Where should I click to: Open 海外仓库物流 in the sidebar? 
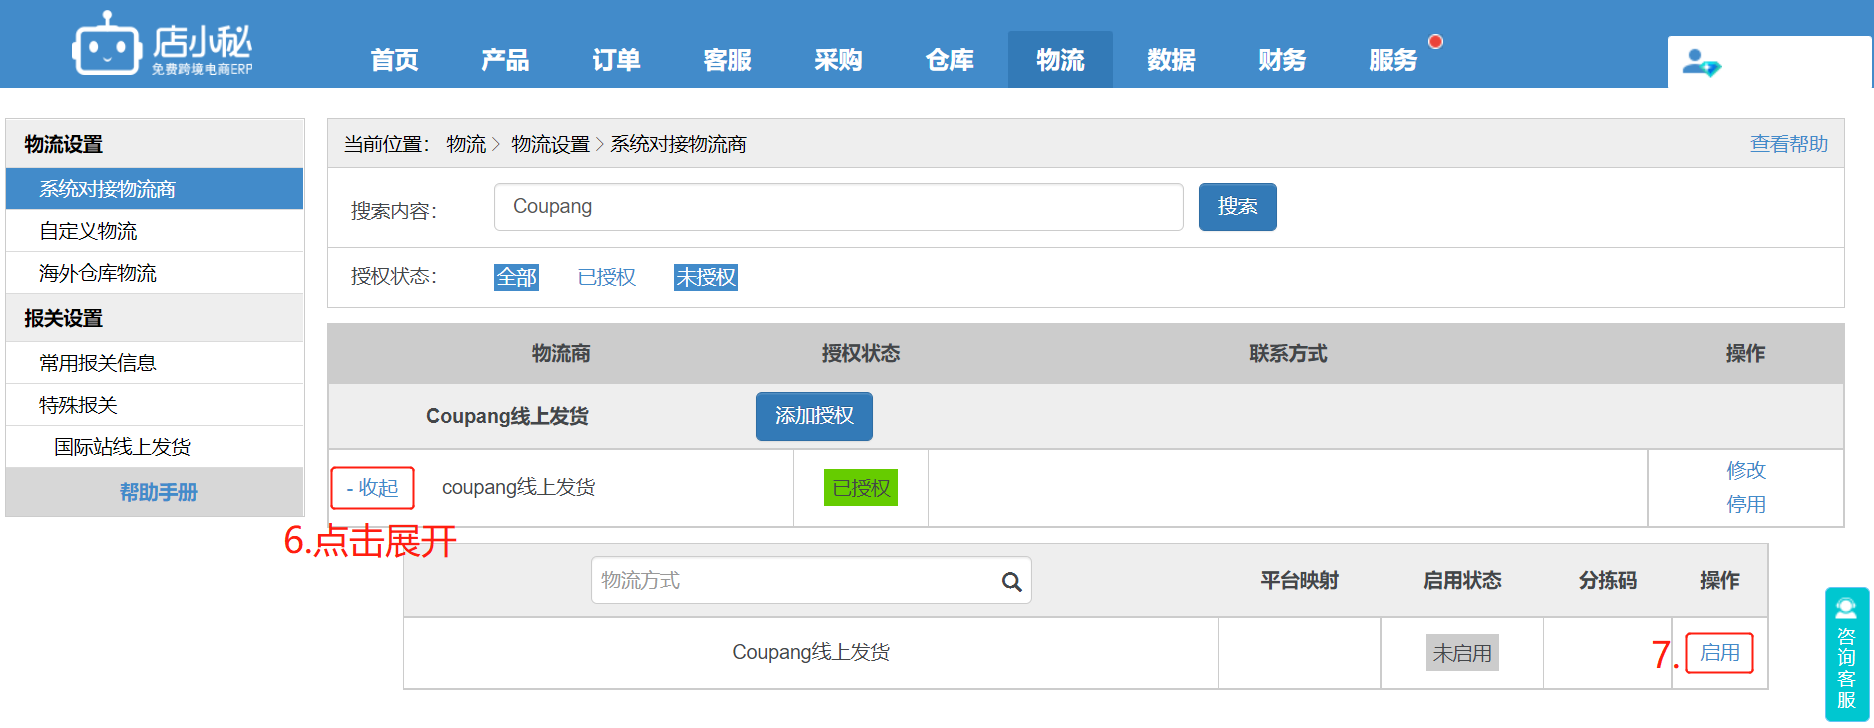[155, 273]
